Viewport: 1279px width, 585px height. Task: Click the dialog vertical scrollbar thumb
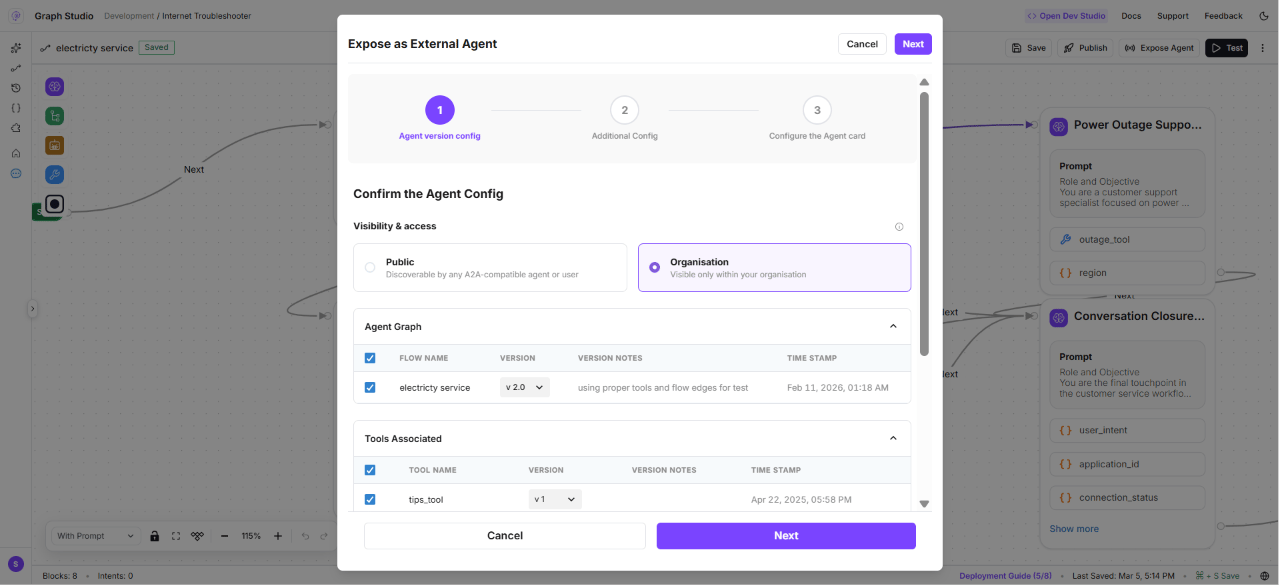pos(924,224)
